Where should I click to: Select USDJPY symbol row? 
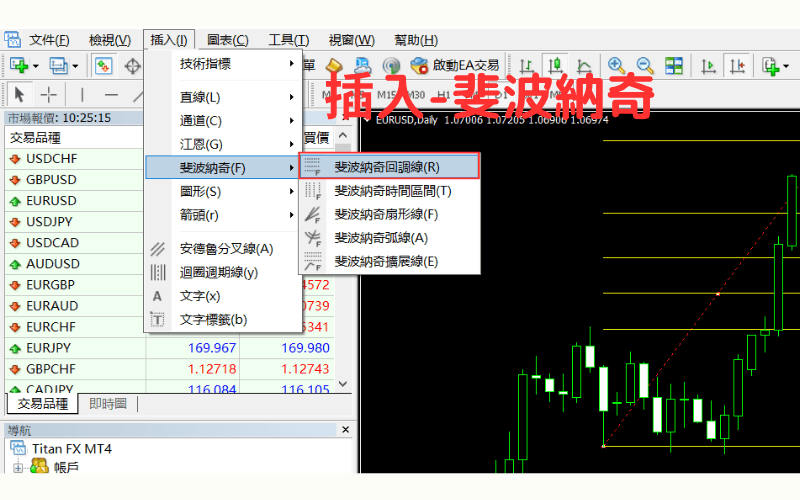tap(74, 221)
